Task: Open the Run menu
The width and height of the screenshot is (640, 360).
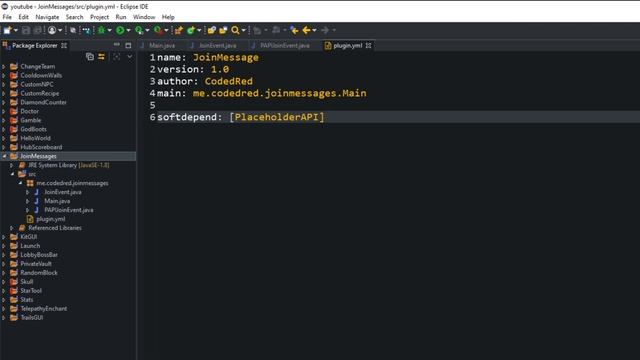Action: tap(121, 17)
